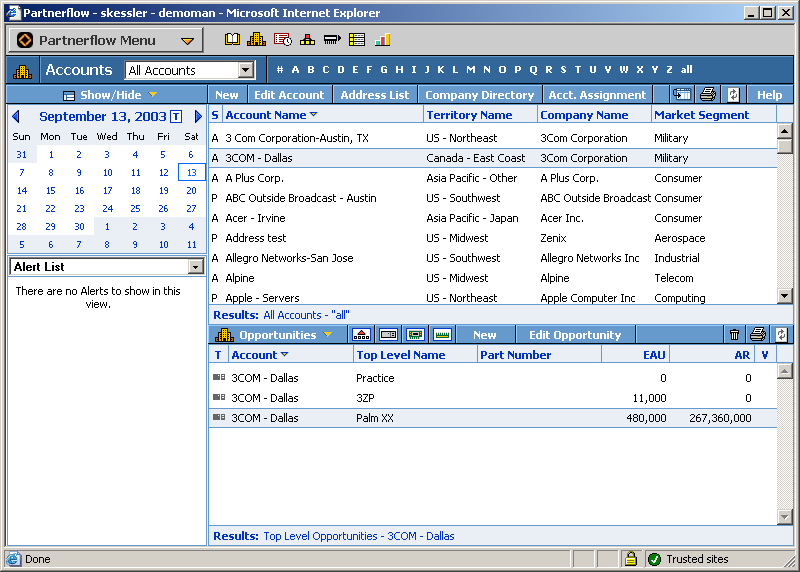The height and width of the screenshot is (572, 800).
Task: Select 'ABC Outside Broadcast - Austin' account
Action: 493,198
